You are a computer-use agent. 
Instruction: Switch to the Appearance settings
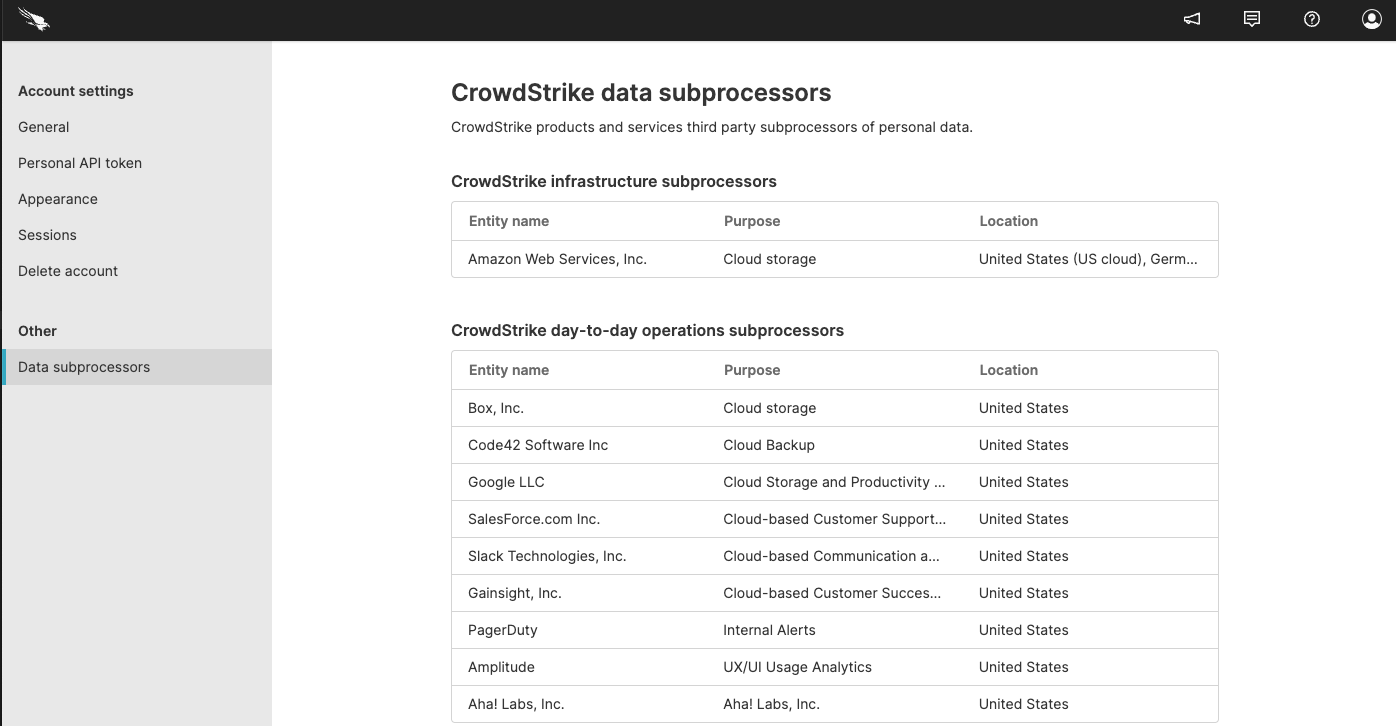click(x=58, y=199)
